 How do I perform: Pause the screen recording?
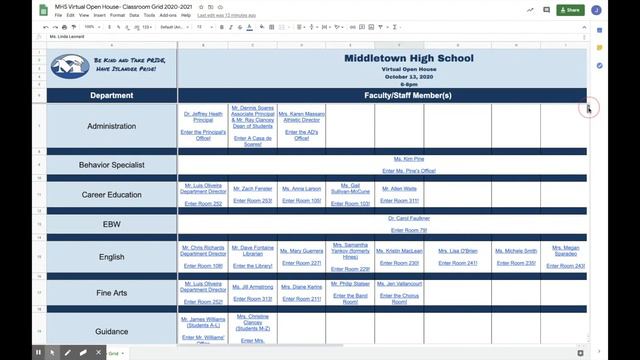click(38, 352)
